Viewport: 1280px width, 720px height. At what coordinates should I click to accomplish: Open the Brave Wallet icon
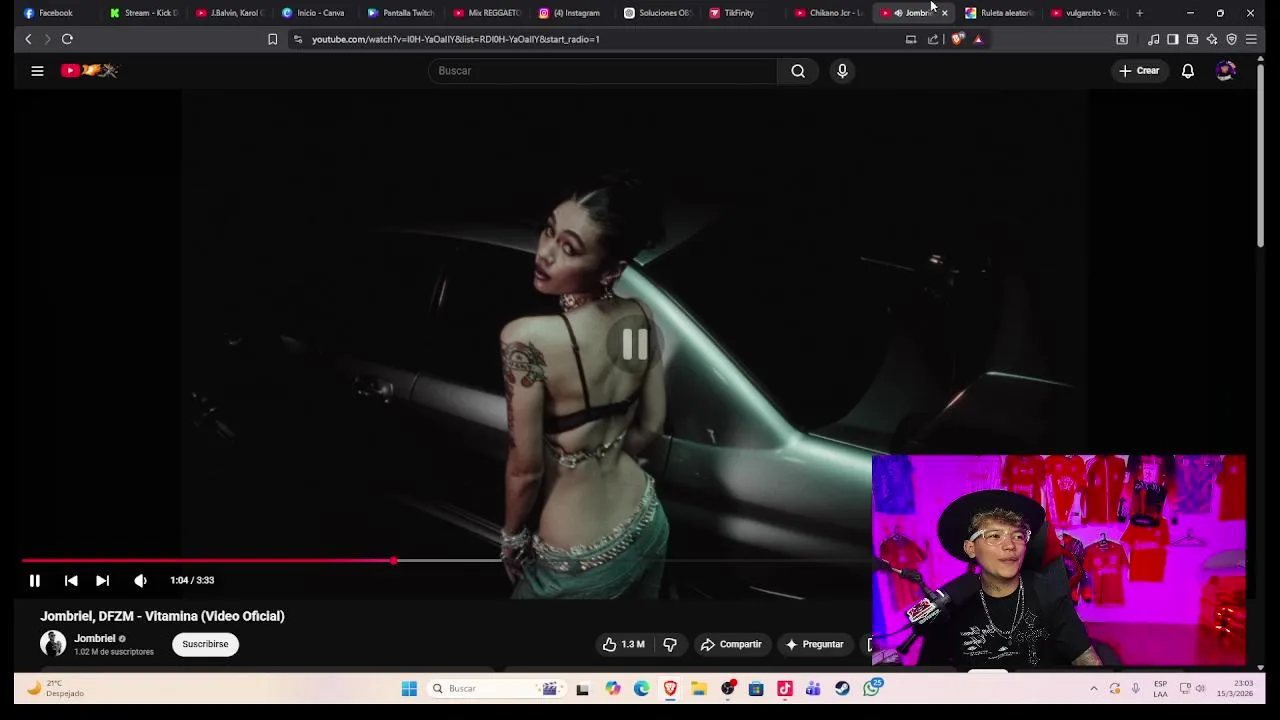click(1192, 39)
